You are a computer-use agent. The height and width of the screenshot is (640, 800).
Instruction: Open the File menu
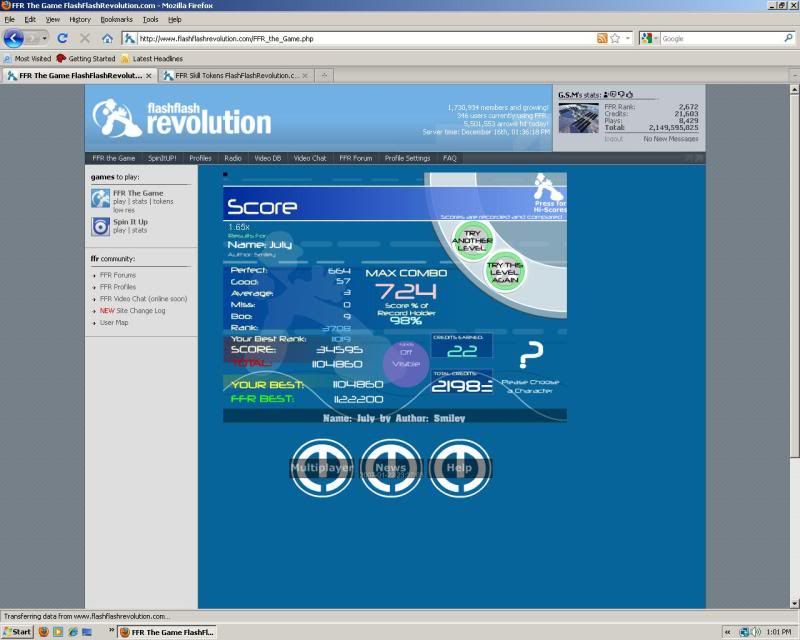(x=10, y=19)
